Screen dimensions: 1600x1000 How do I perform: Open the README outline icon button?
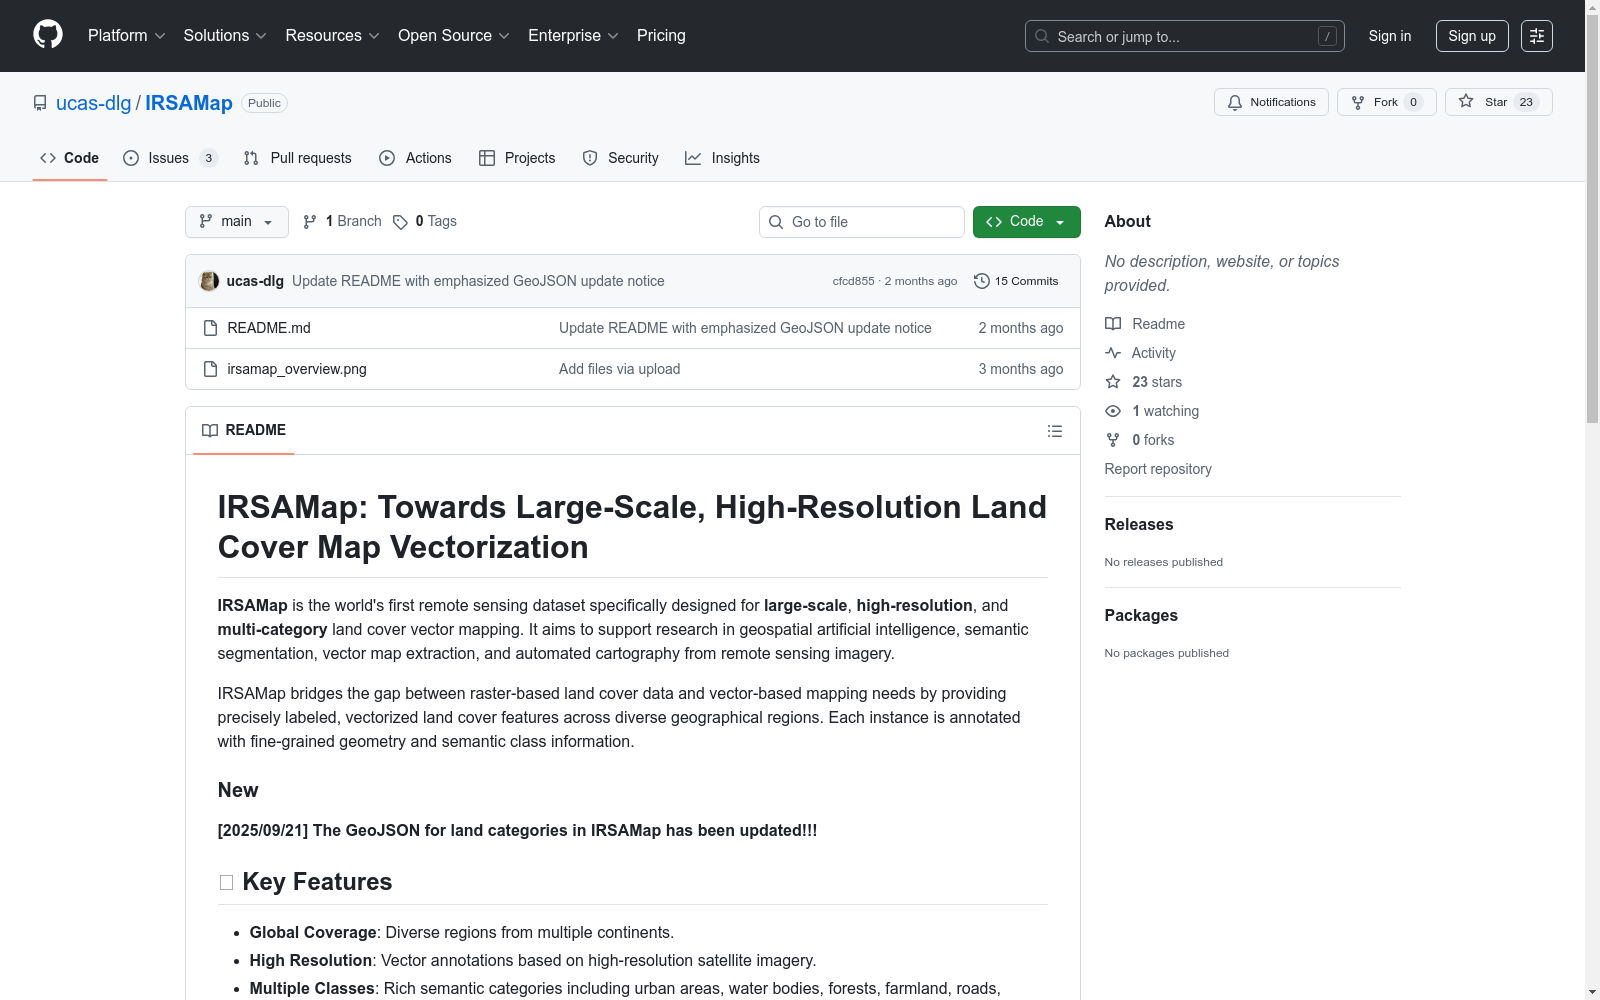(1055, 431)
